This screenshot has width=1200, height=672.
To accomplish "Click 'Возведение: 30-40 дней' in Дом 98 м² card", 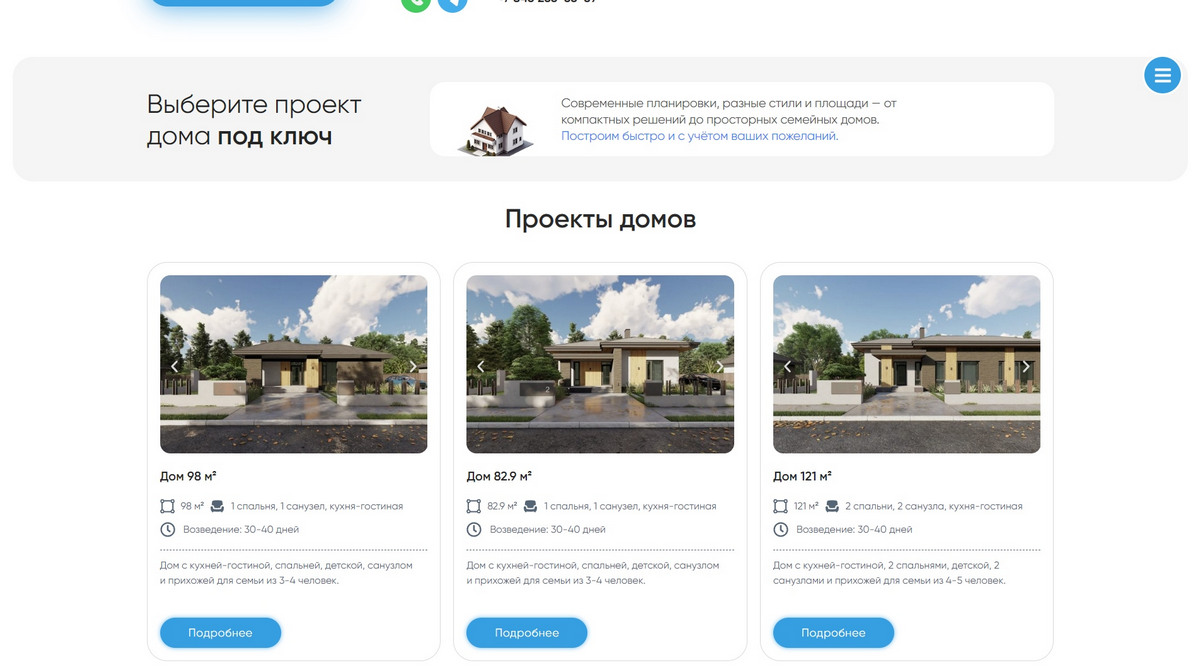I will click(x=241, y=529).
